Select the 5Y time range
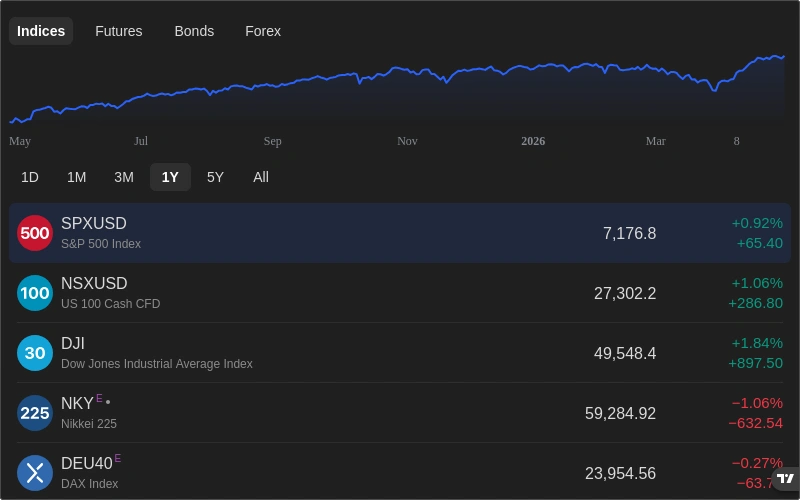Viewport: 800px width, 500px height. pos(215,177)
